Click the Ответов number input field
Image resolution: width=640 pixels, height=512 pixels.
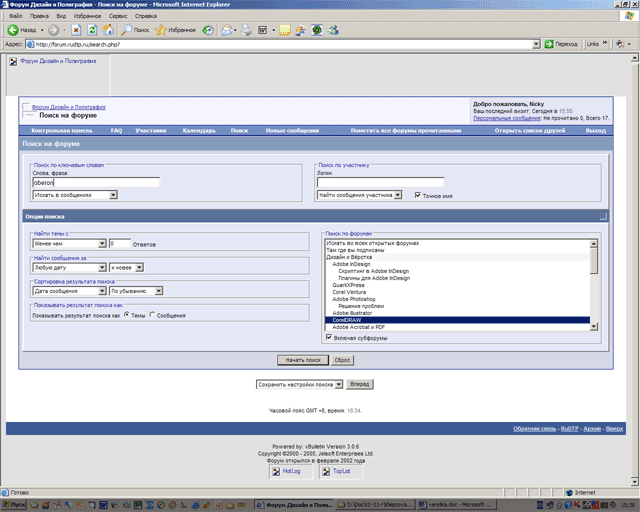[x=120, y=244]
